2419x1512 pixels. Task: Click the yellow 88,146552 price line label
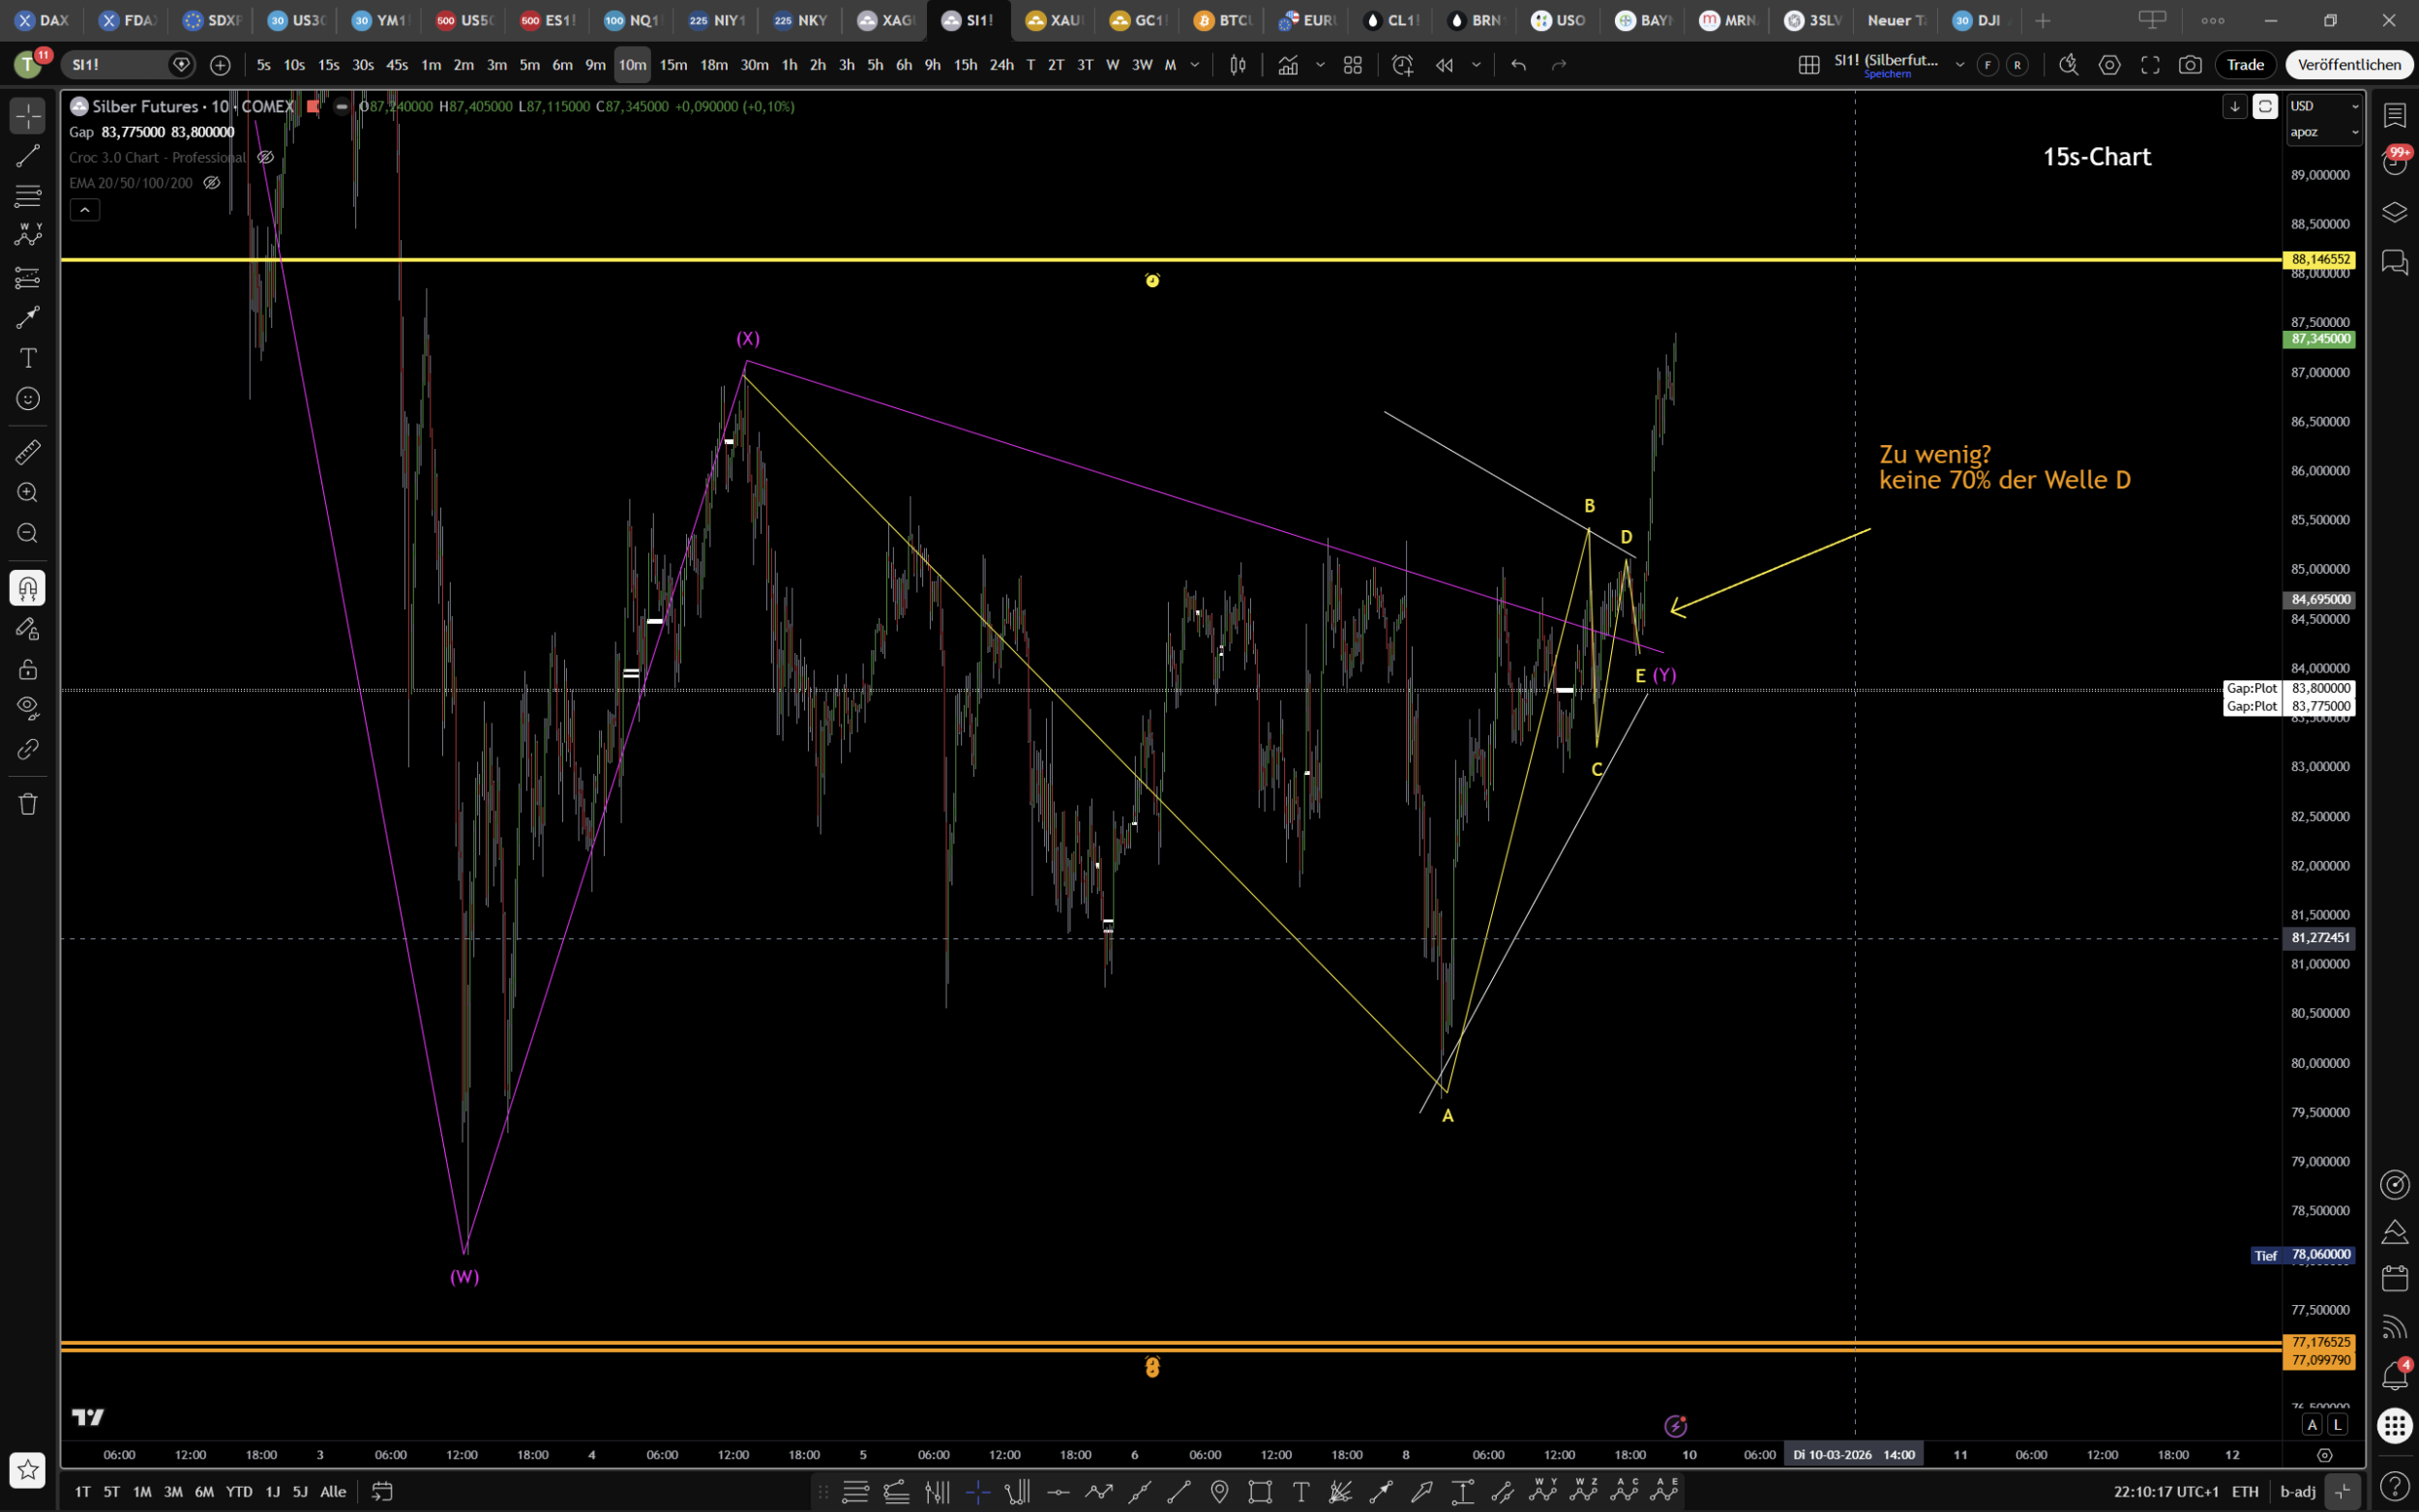point(2319,260)
